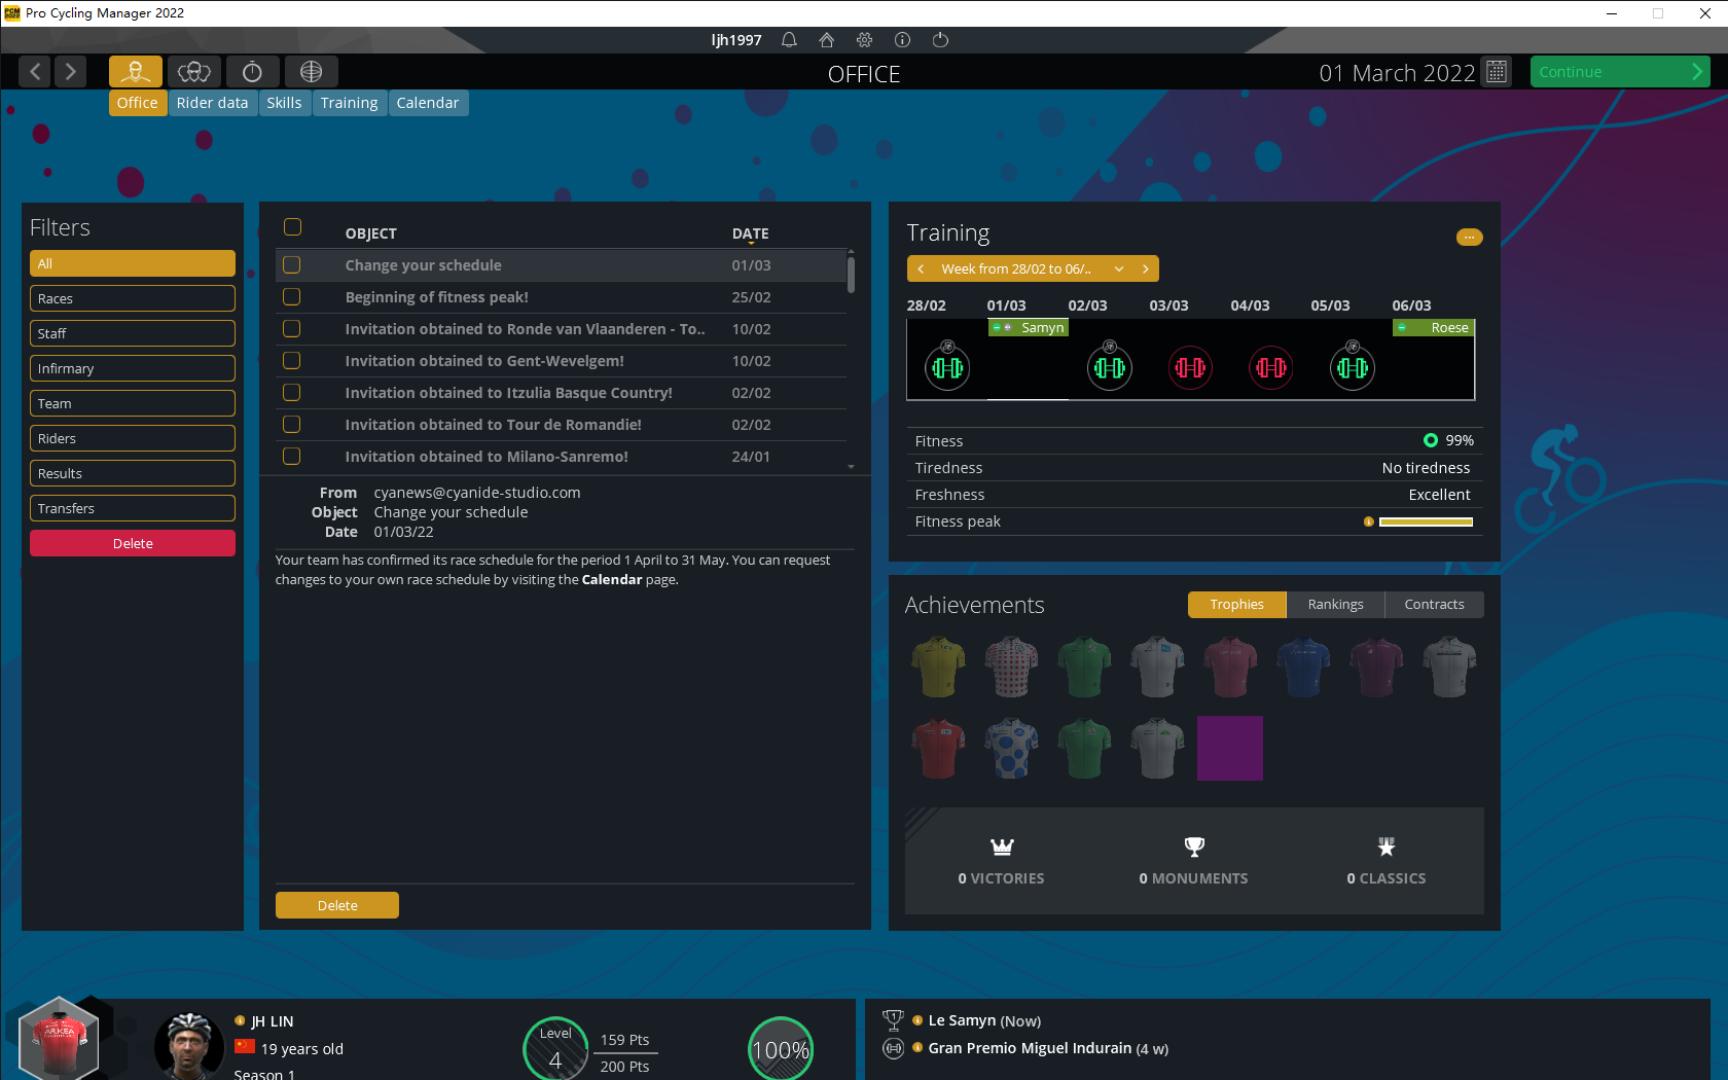This screenshot has width=1728, height=1080.
Task: Click the 28/02 green training dumbbell icon
Action: (x=947, y=367)
